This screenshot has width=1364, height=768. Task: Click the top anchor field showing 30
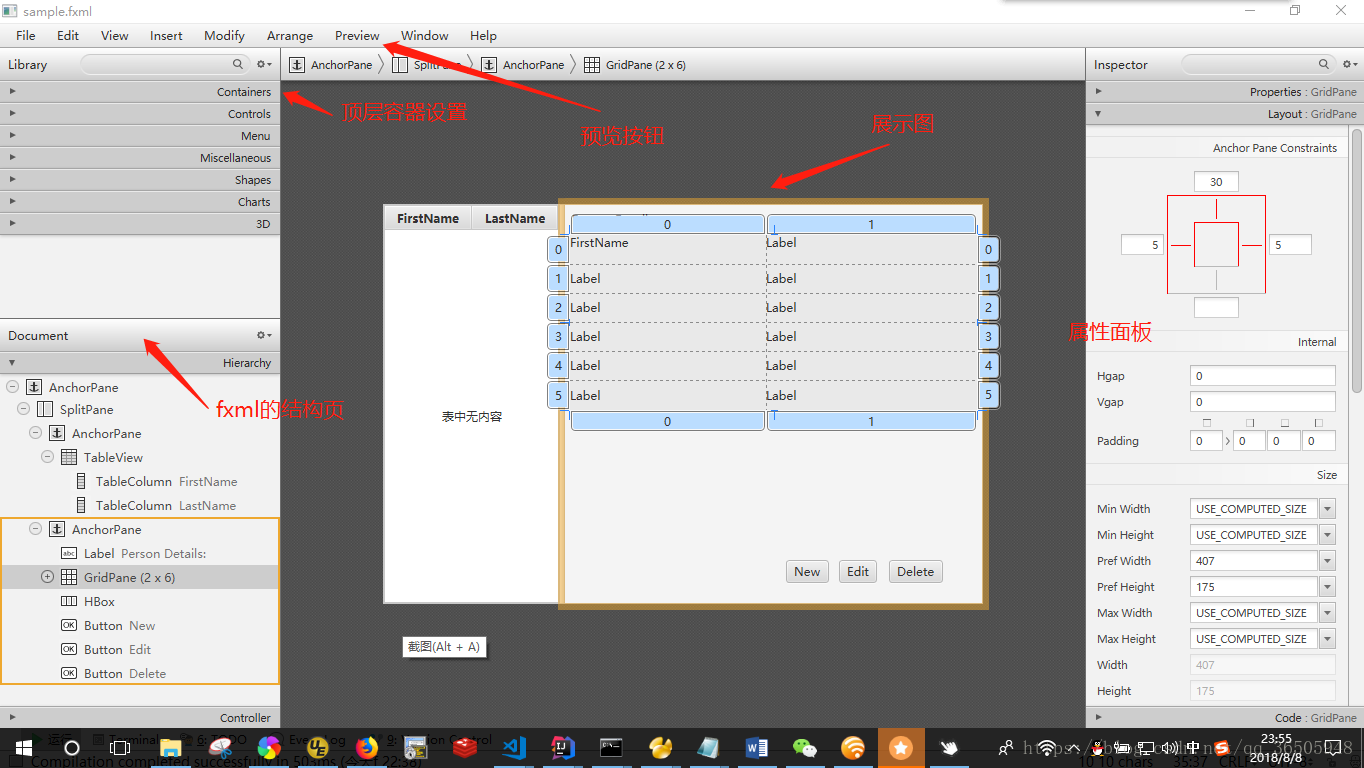pos(1216,182)
